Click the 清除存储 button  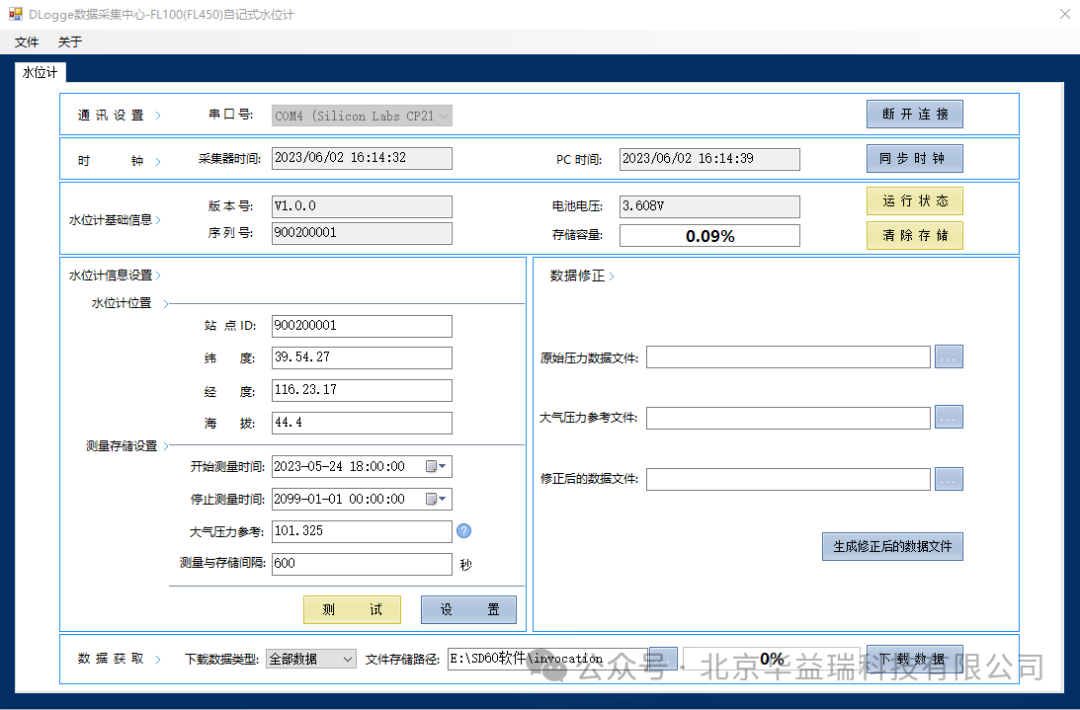click(913, 235)
